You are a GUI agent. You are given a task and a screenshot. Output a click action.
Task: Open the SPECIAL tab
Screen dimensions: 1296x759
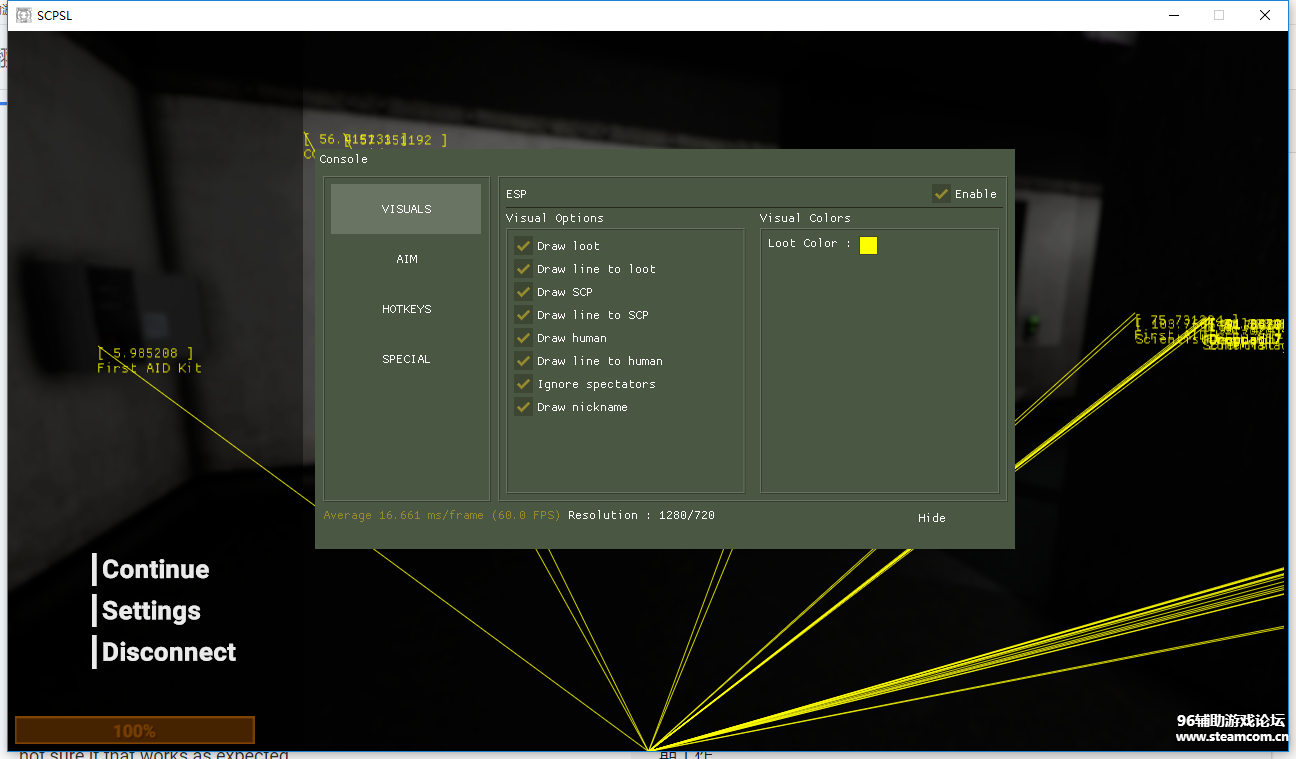point(406,359)
